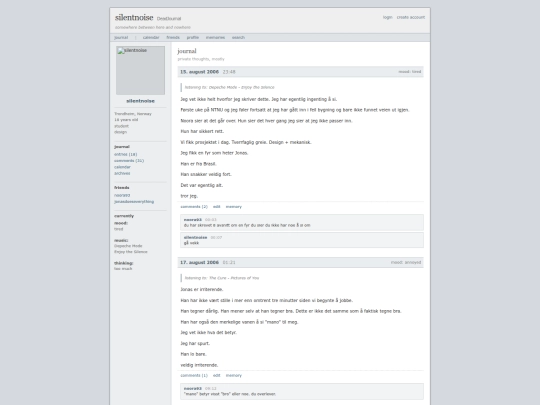540x405 pixels.
Task: Click edit under the 17. august entry
Action: coord(217,375)
